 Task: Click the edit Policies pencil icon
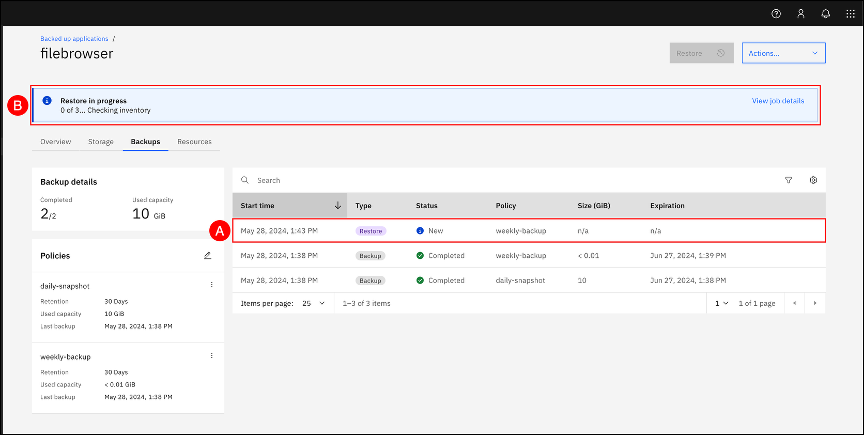pyautogui.click(x=207, y=255)
